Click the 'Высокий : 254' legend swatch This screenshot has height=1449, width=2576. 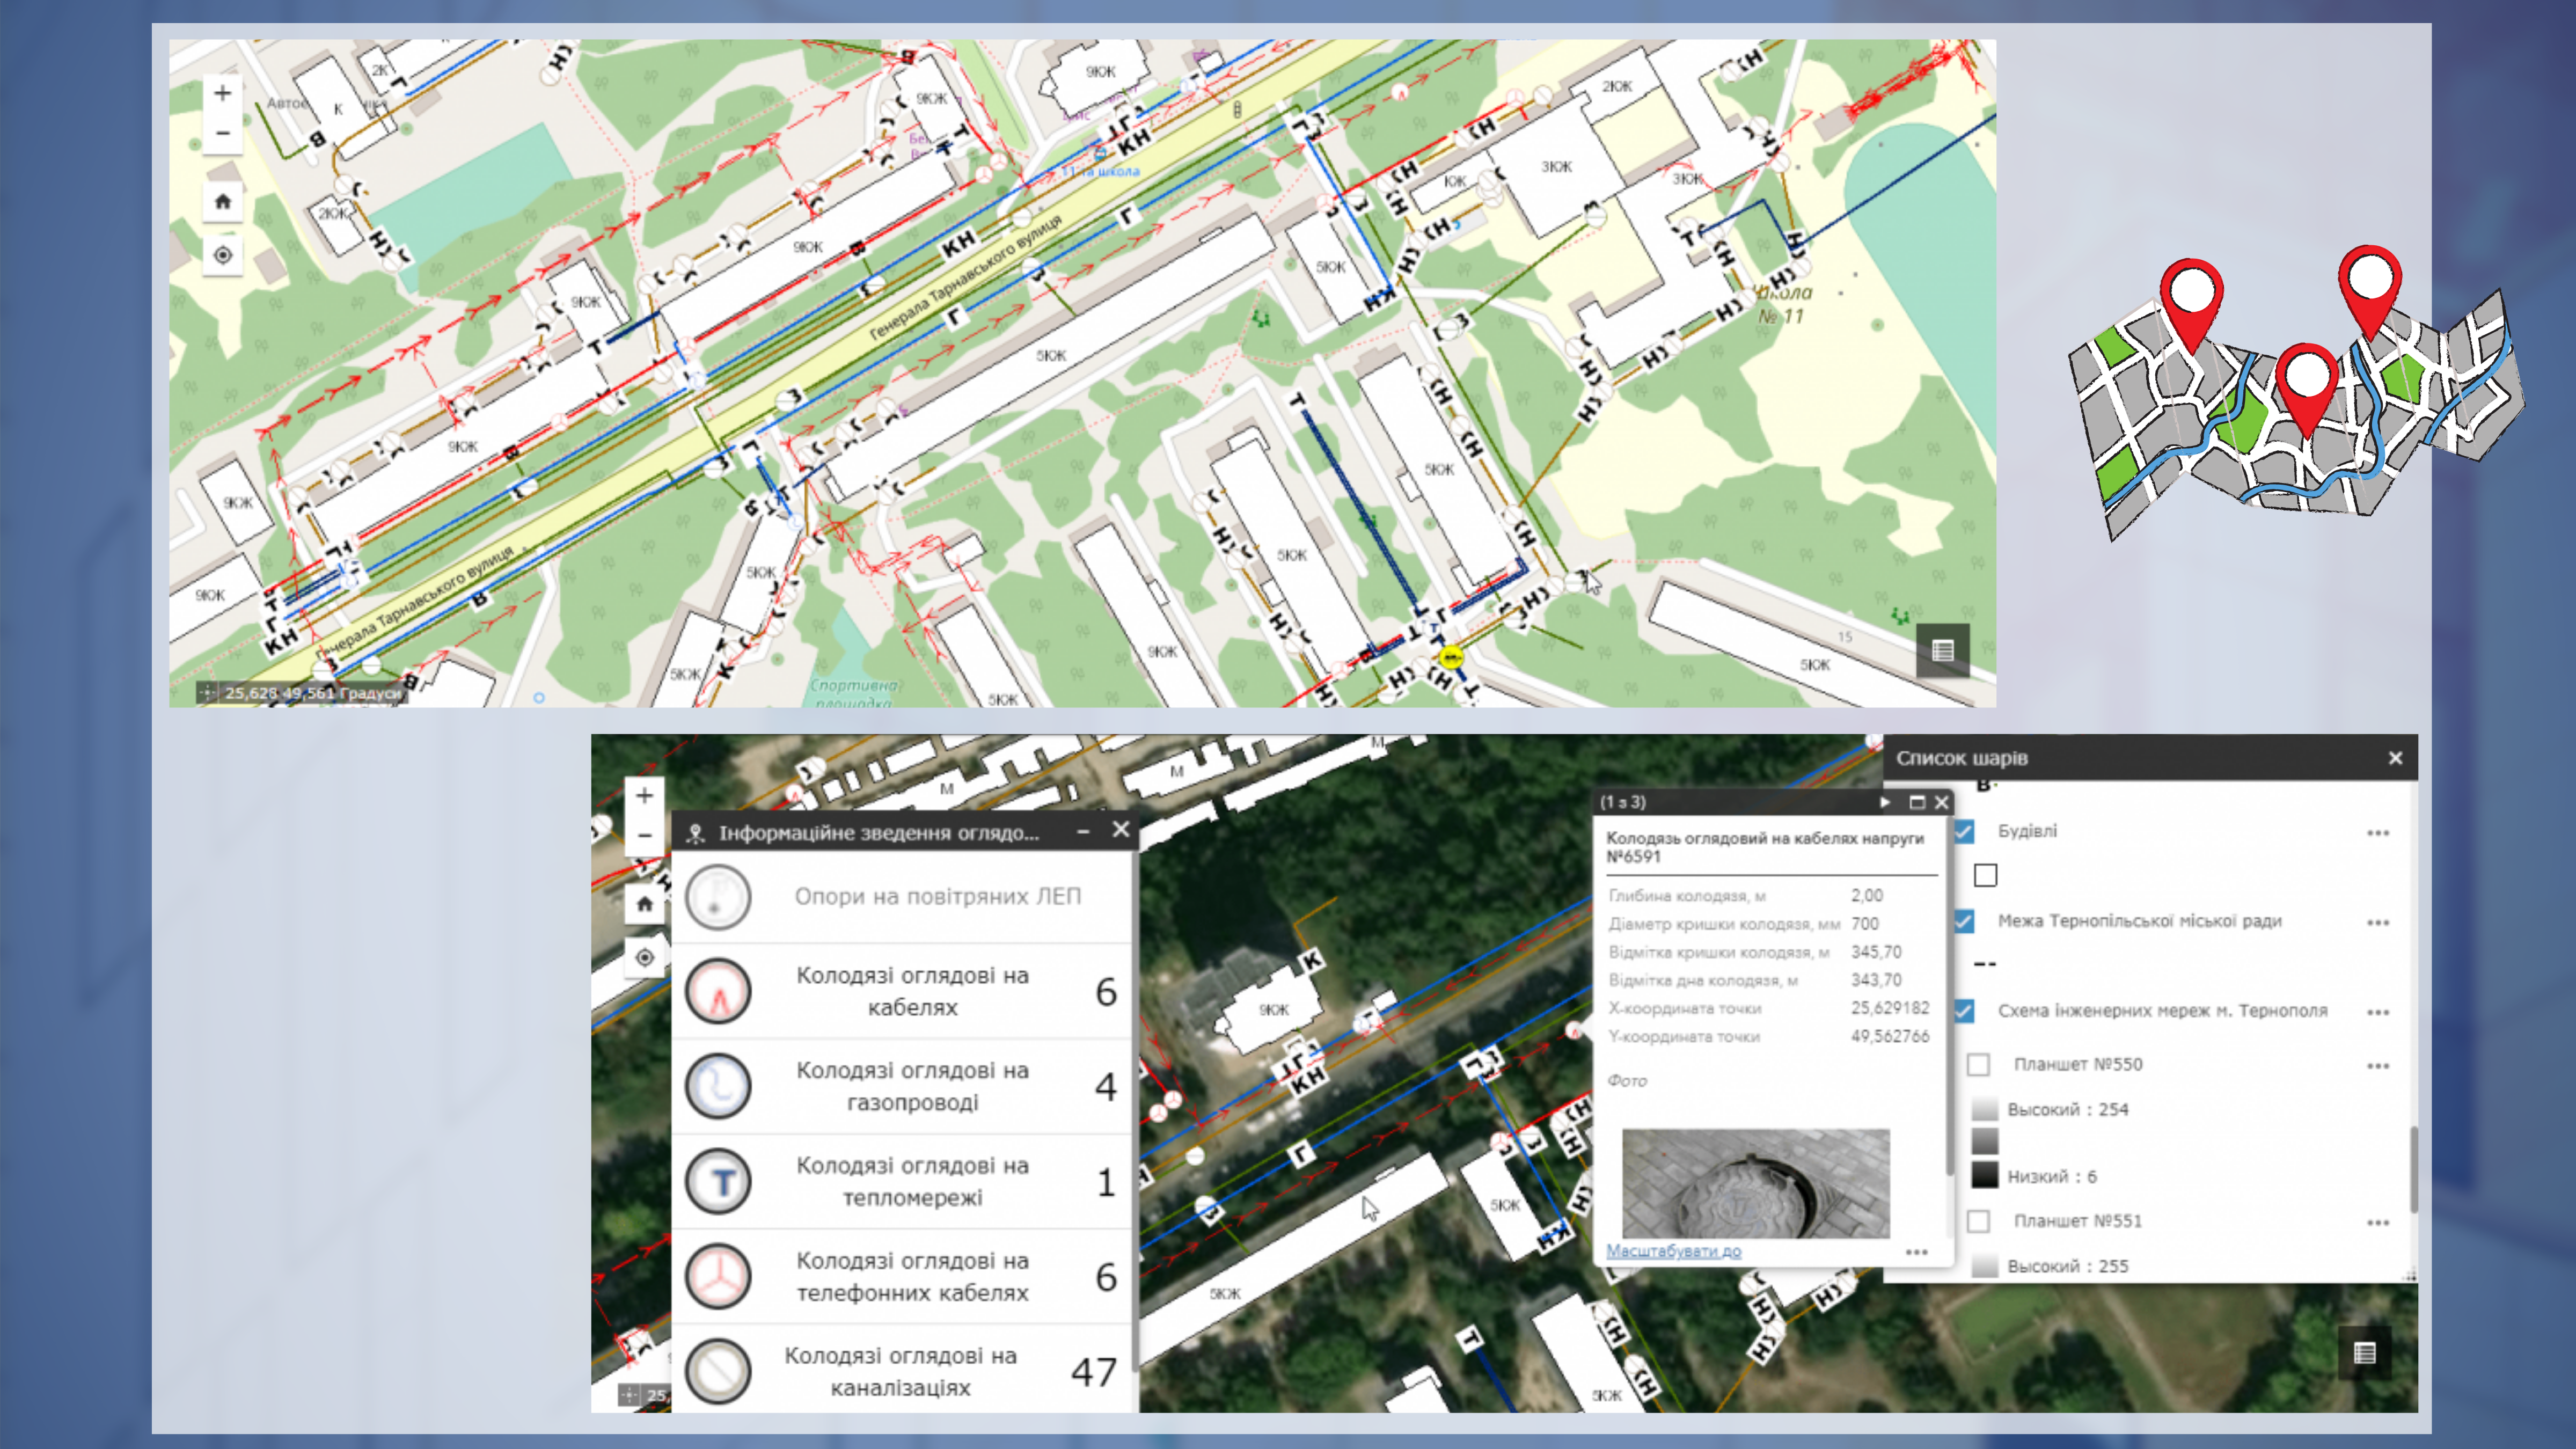tap(1985, 1109)
